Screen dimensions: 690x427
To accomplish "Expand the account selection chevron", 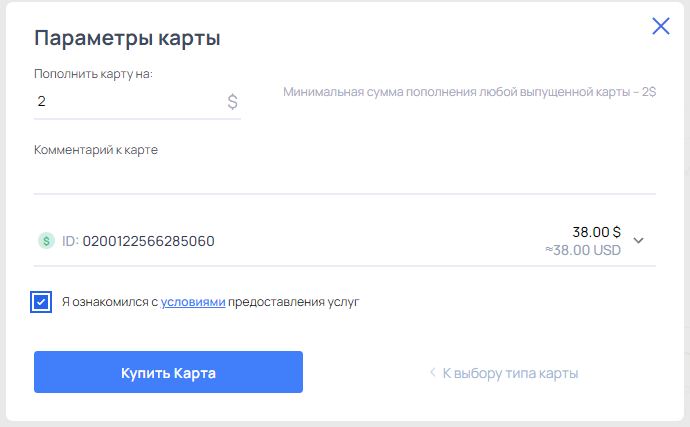I will tap(639, 240).
